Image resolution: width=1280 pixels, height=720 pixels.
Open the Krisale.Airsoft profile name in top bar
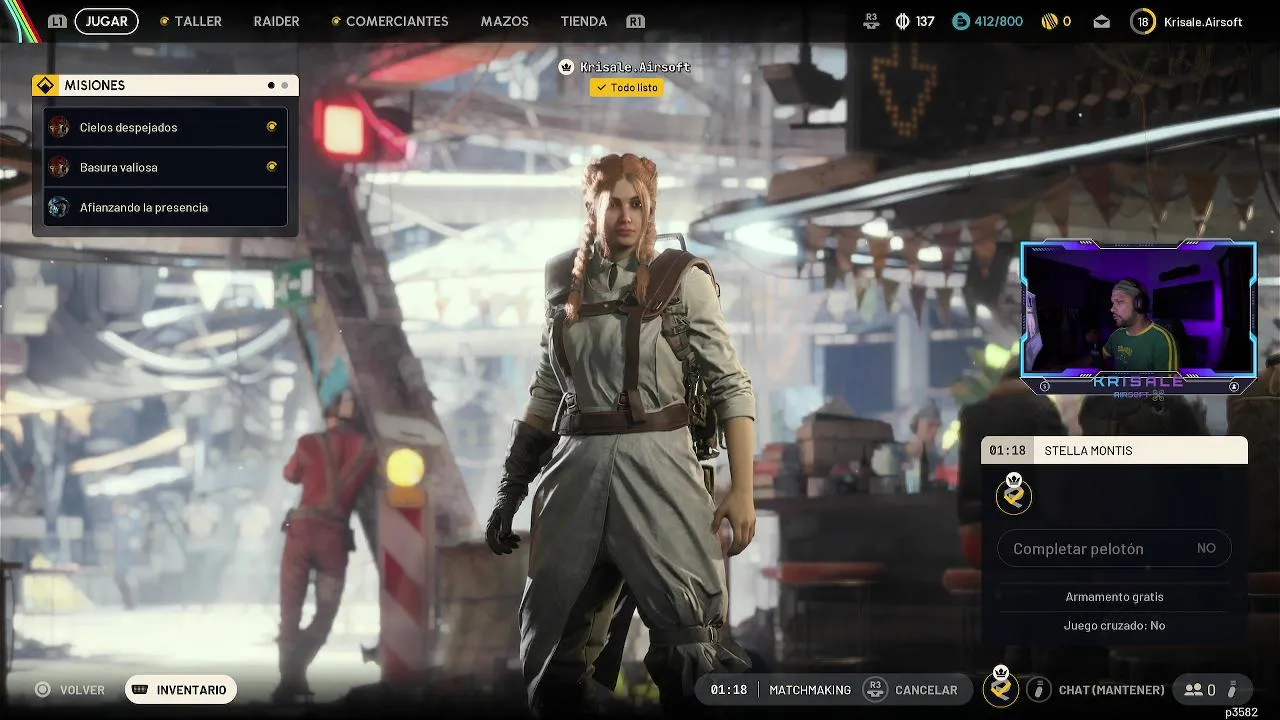click(1203, 21)
